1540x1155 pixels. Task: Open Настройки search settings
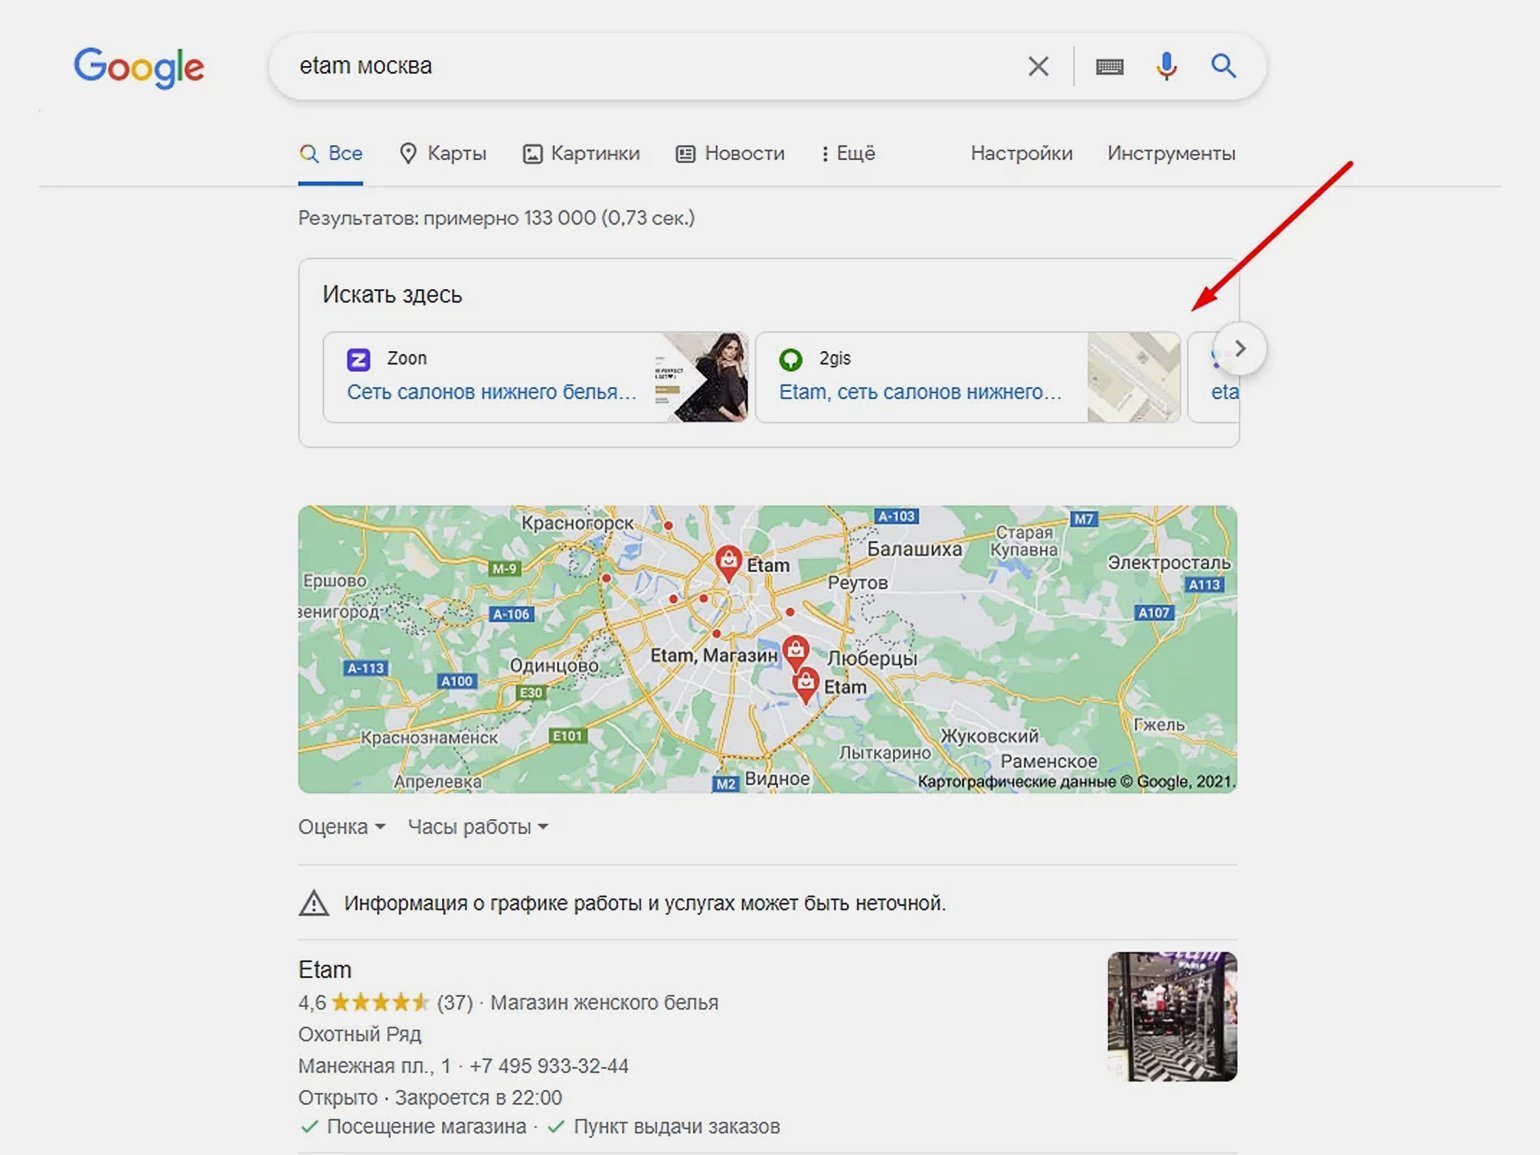[1021, 154]
